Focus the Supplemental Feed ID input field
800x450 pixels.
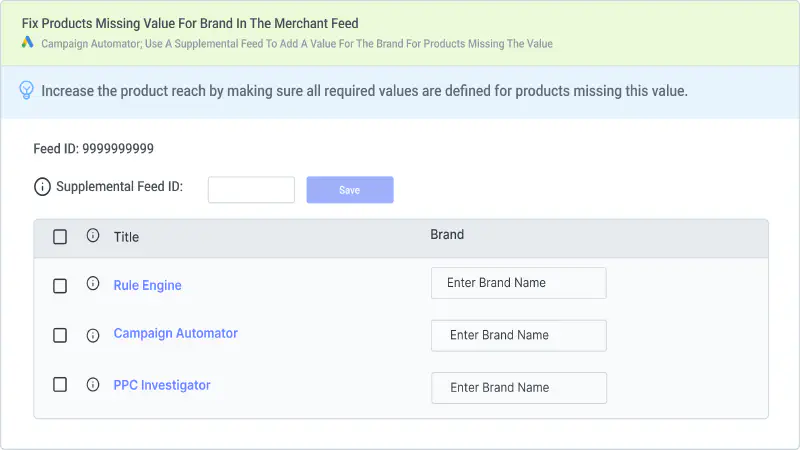click(252, 190)
